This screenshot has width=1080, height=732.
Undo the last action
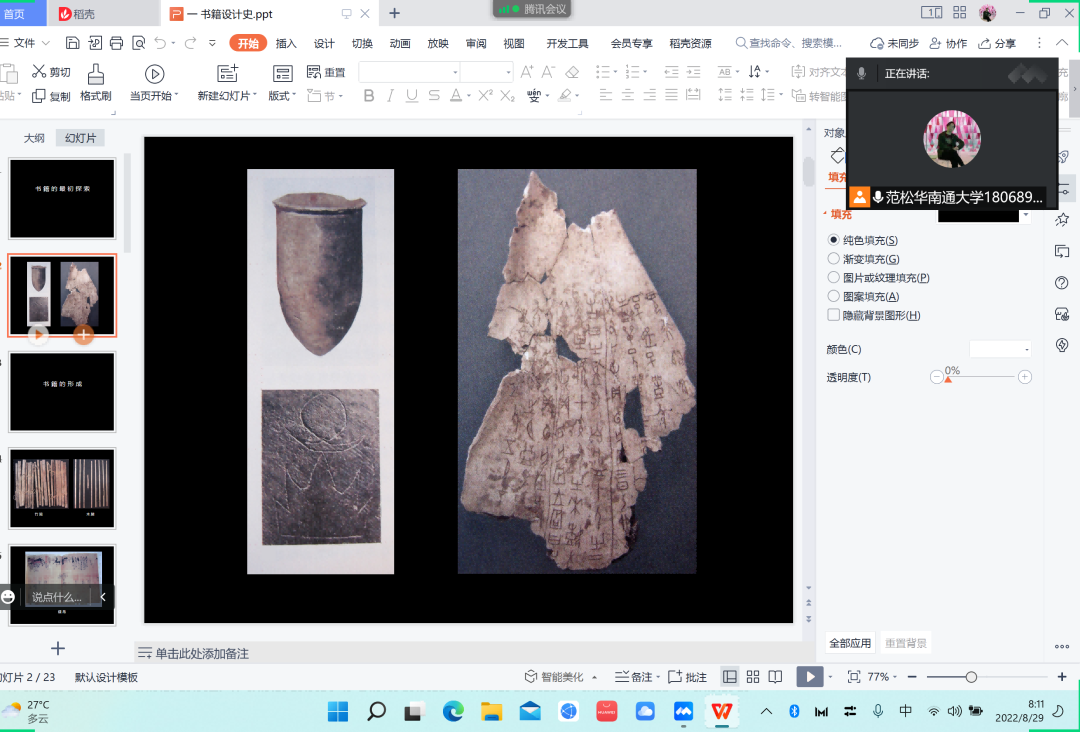click(x=160, y=43)
